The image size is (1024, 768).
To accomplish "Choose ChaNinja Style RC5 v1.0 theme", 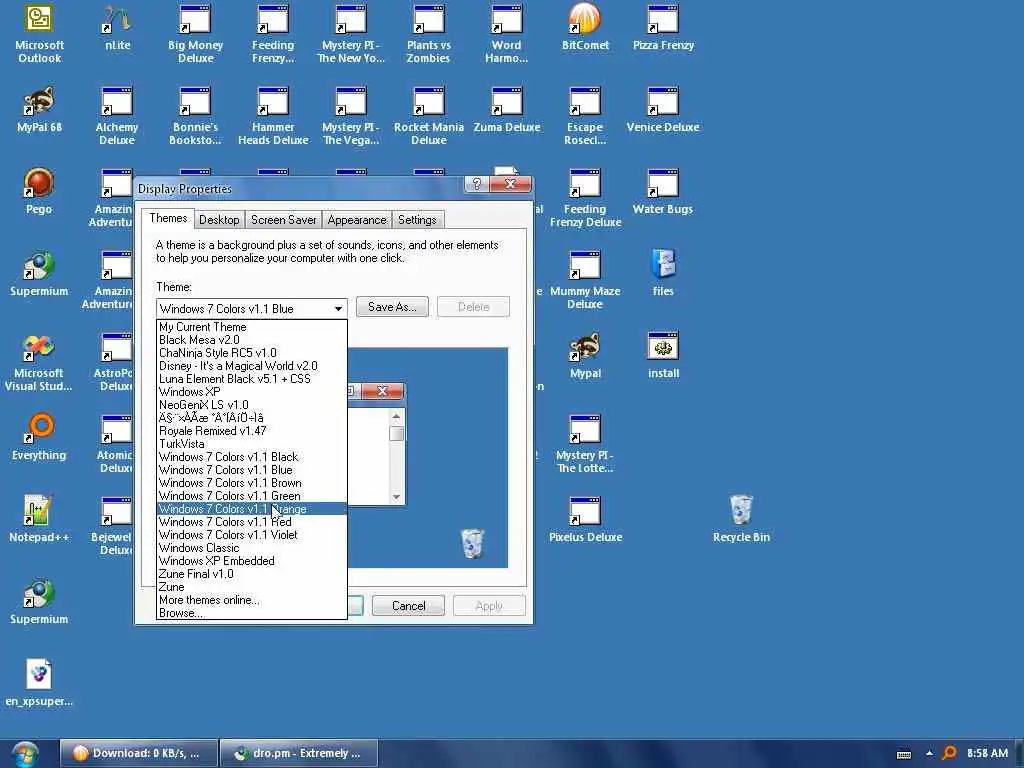I will tap(251, 353).
